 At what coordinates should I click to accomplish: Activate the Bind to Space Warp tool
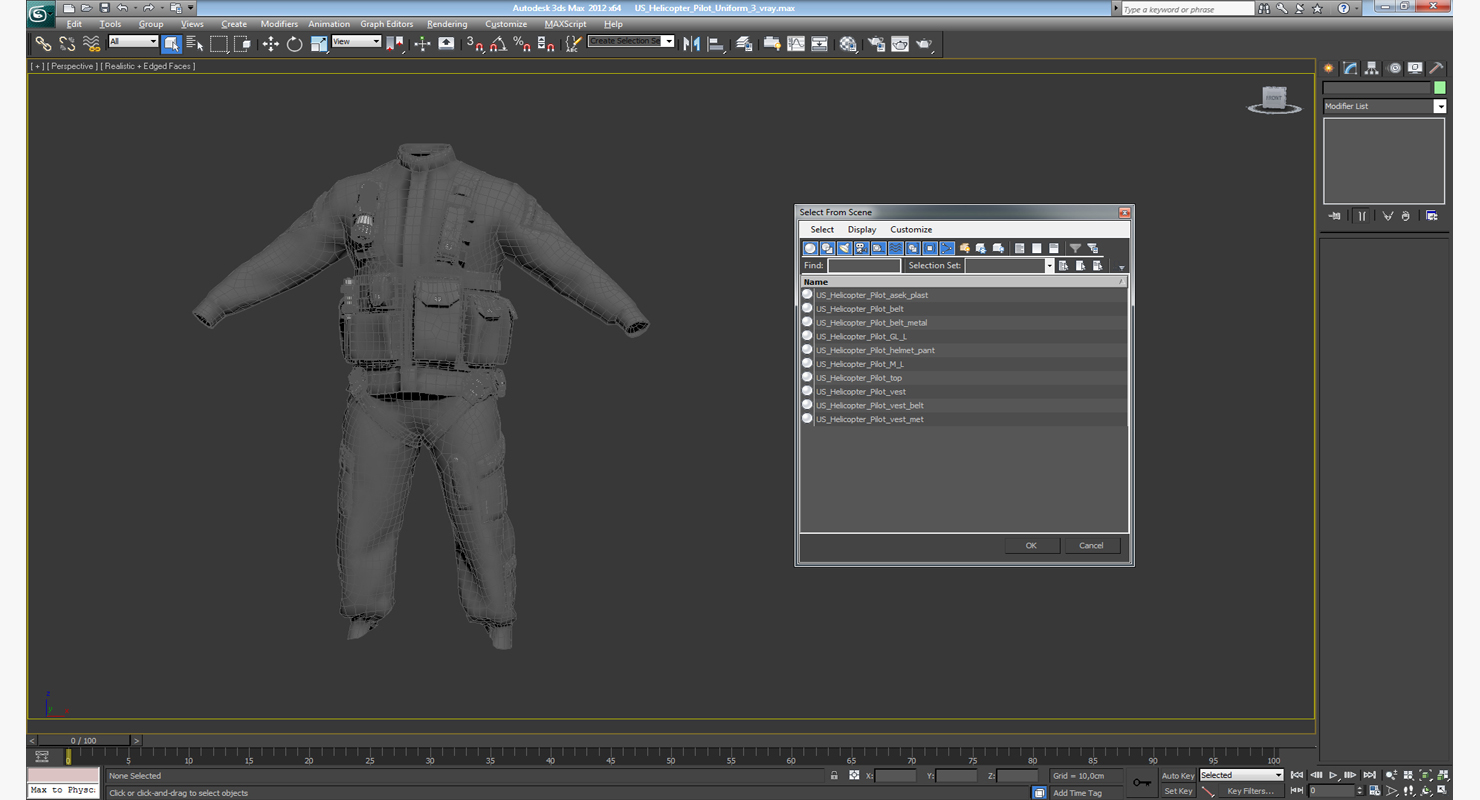[x=91, y=44]
